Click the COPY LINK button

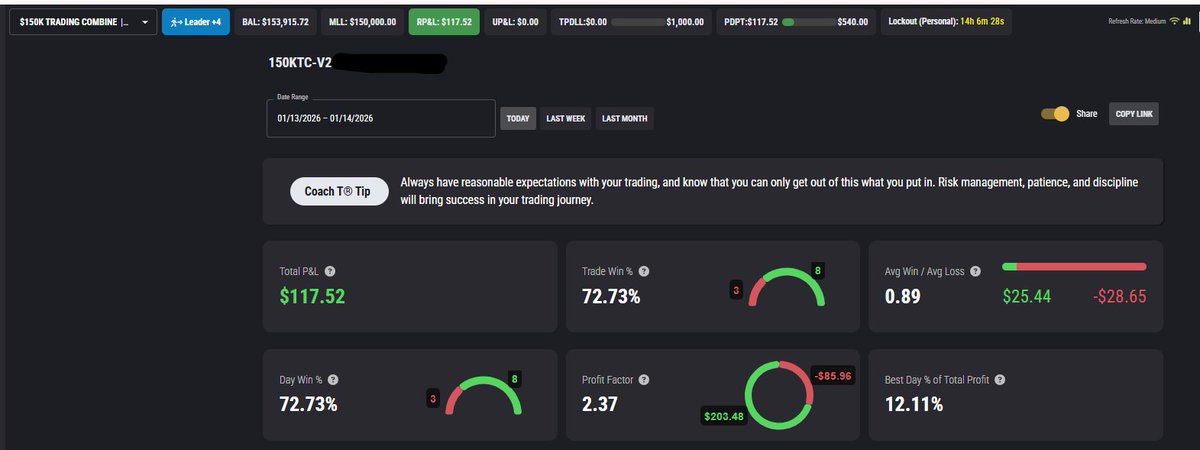click(1135, 114)
